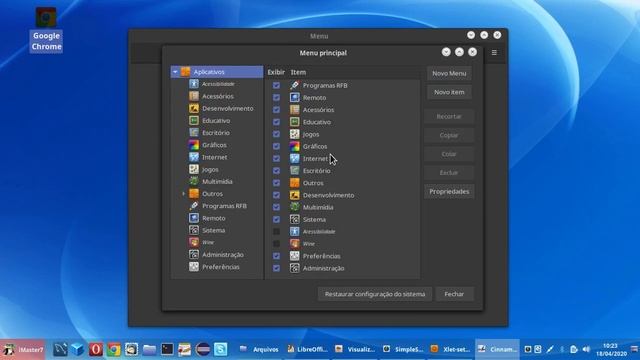Open the volume control in the system tray
Screen dimensions: 640x360
click(586, 349)
